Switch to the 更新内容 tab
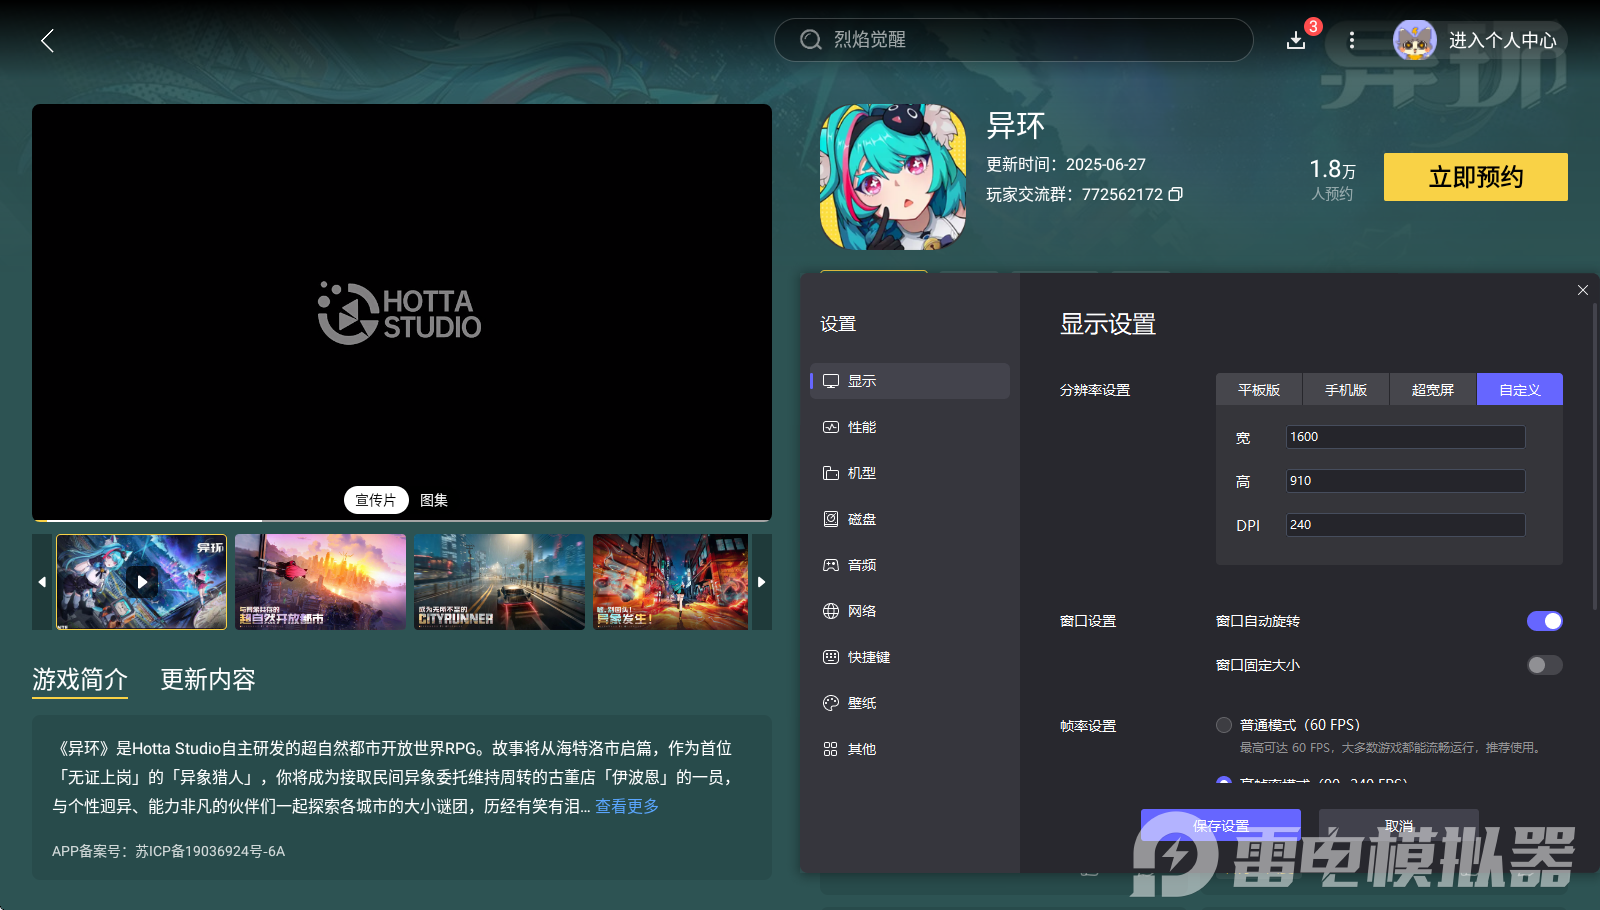This screenshot has width=1600, height=910. pyautogui.click(x=208, y=680)
